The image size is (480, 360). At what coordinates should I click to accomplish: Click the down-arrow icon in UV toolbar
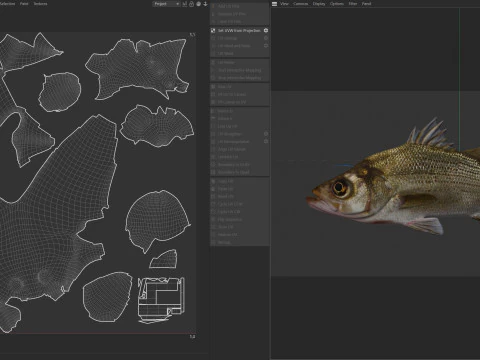pos(205,4)
